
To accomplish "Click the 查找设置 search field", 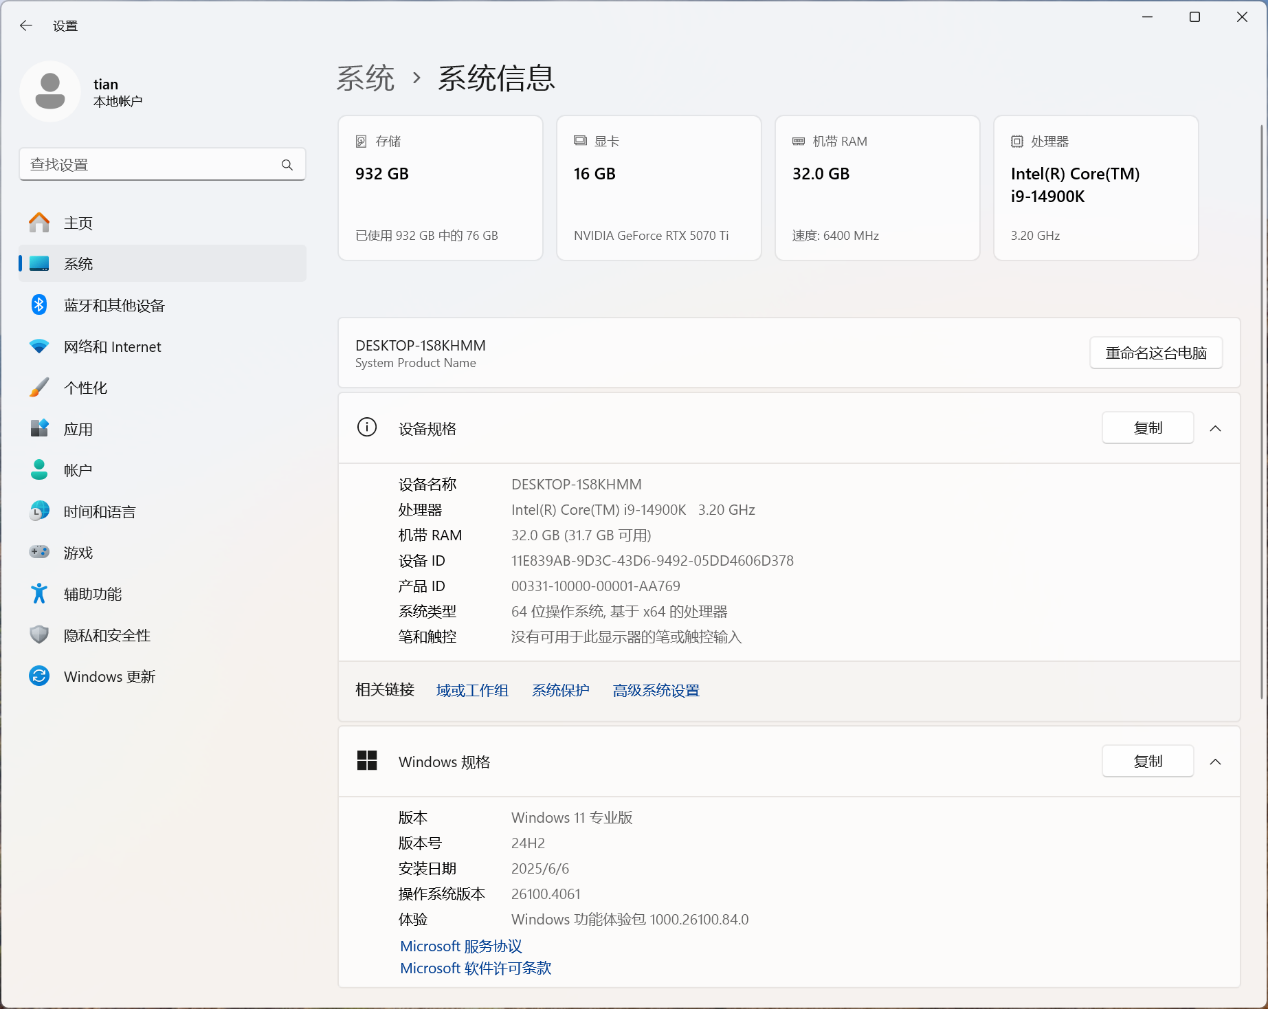I will pyautogui.click(x=162, y=165).
